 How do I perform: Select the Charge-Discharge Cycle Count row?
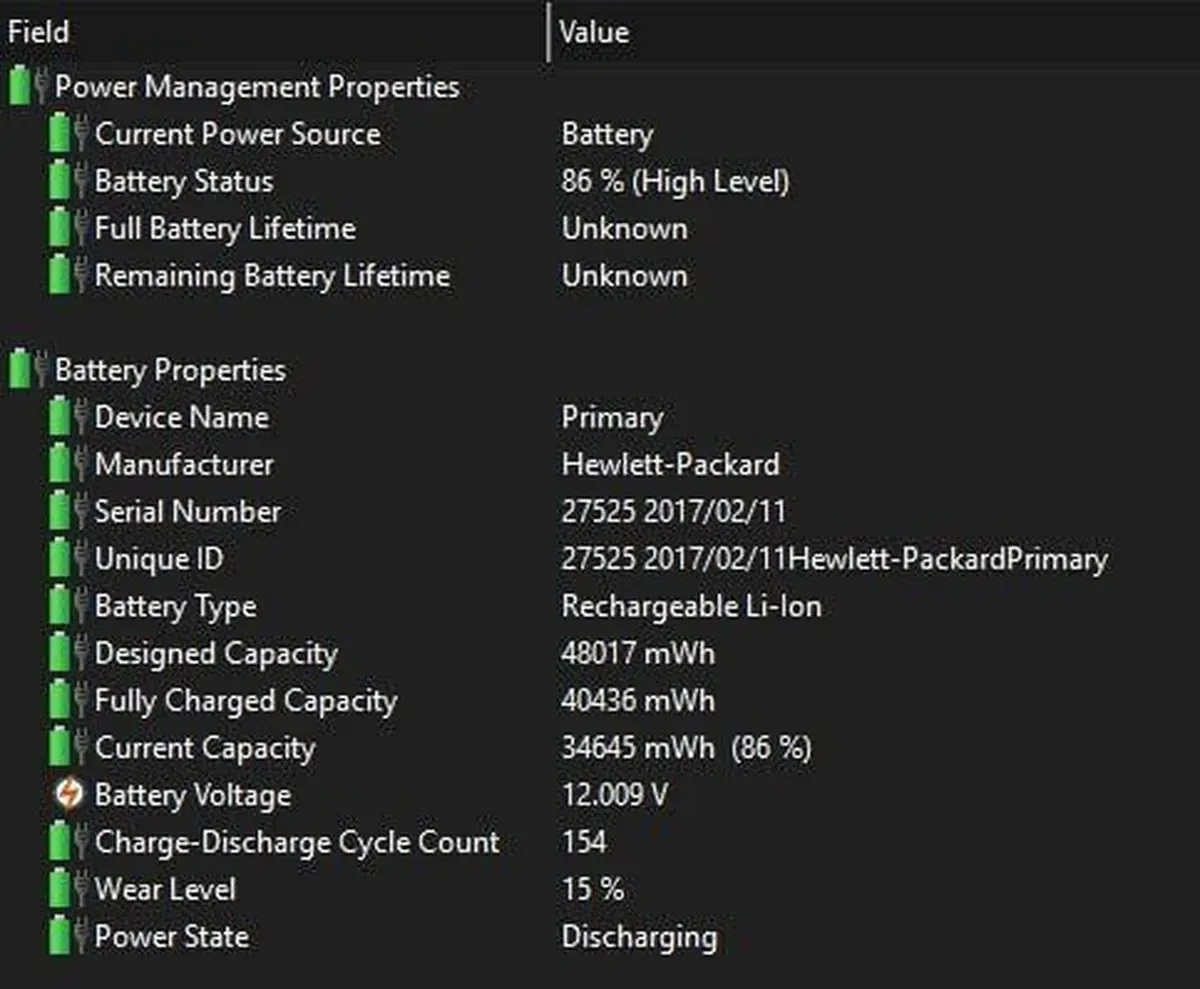(x=296, y=842)
